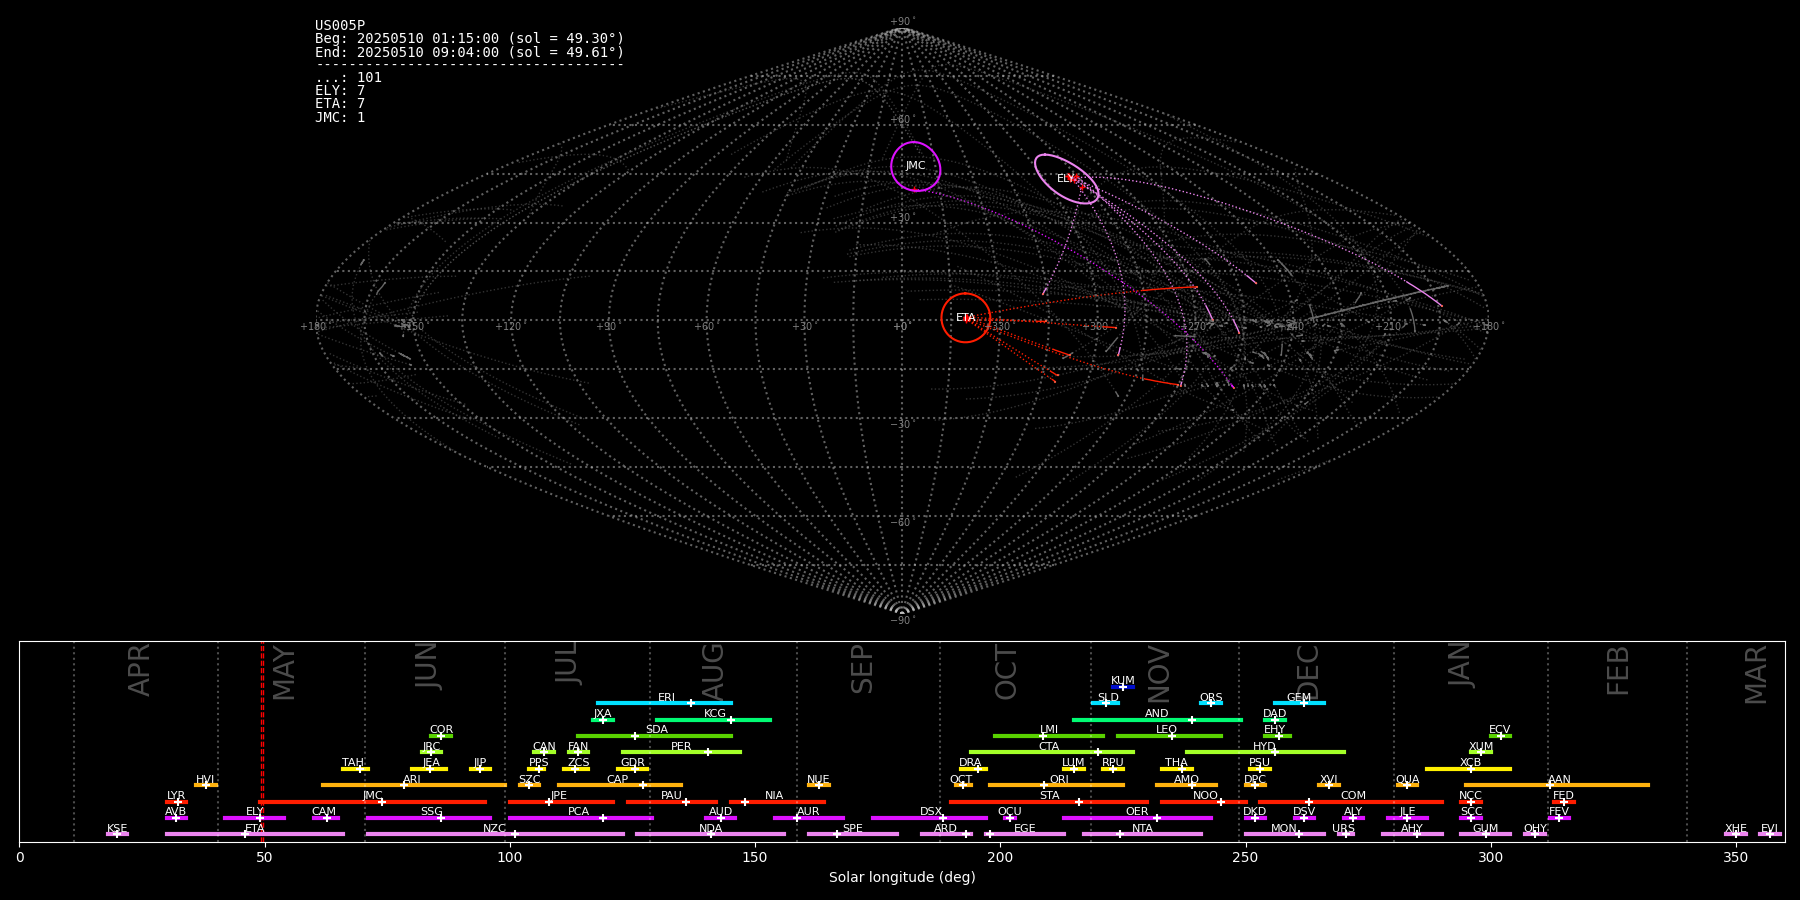
Task: Click the red dashed current-date line in timeline
Action: [x=262, y=741]
